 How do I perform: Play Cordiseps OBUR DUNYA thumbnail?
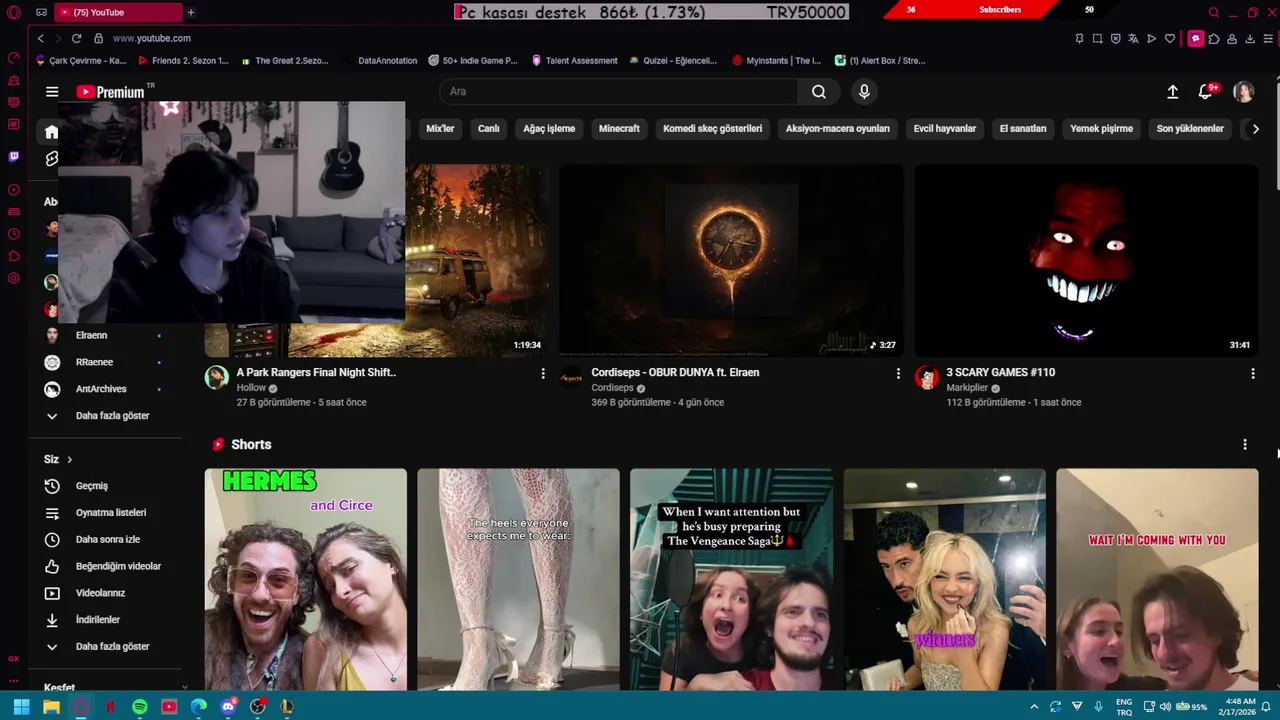731,260
